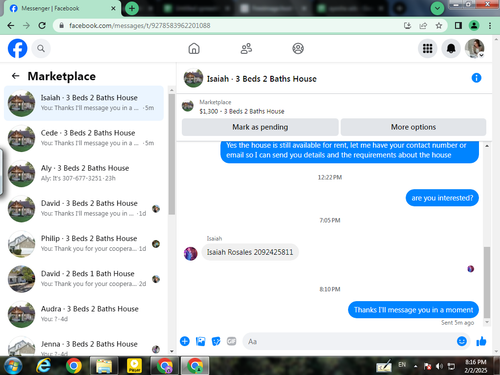Open the Chrome three-dot menu
This screenshot has width=500, height=375.
(490, 26)
